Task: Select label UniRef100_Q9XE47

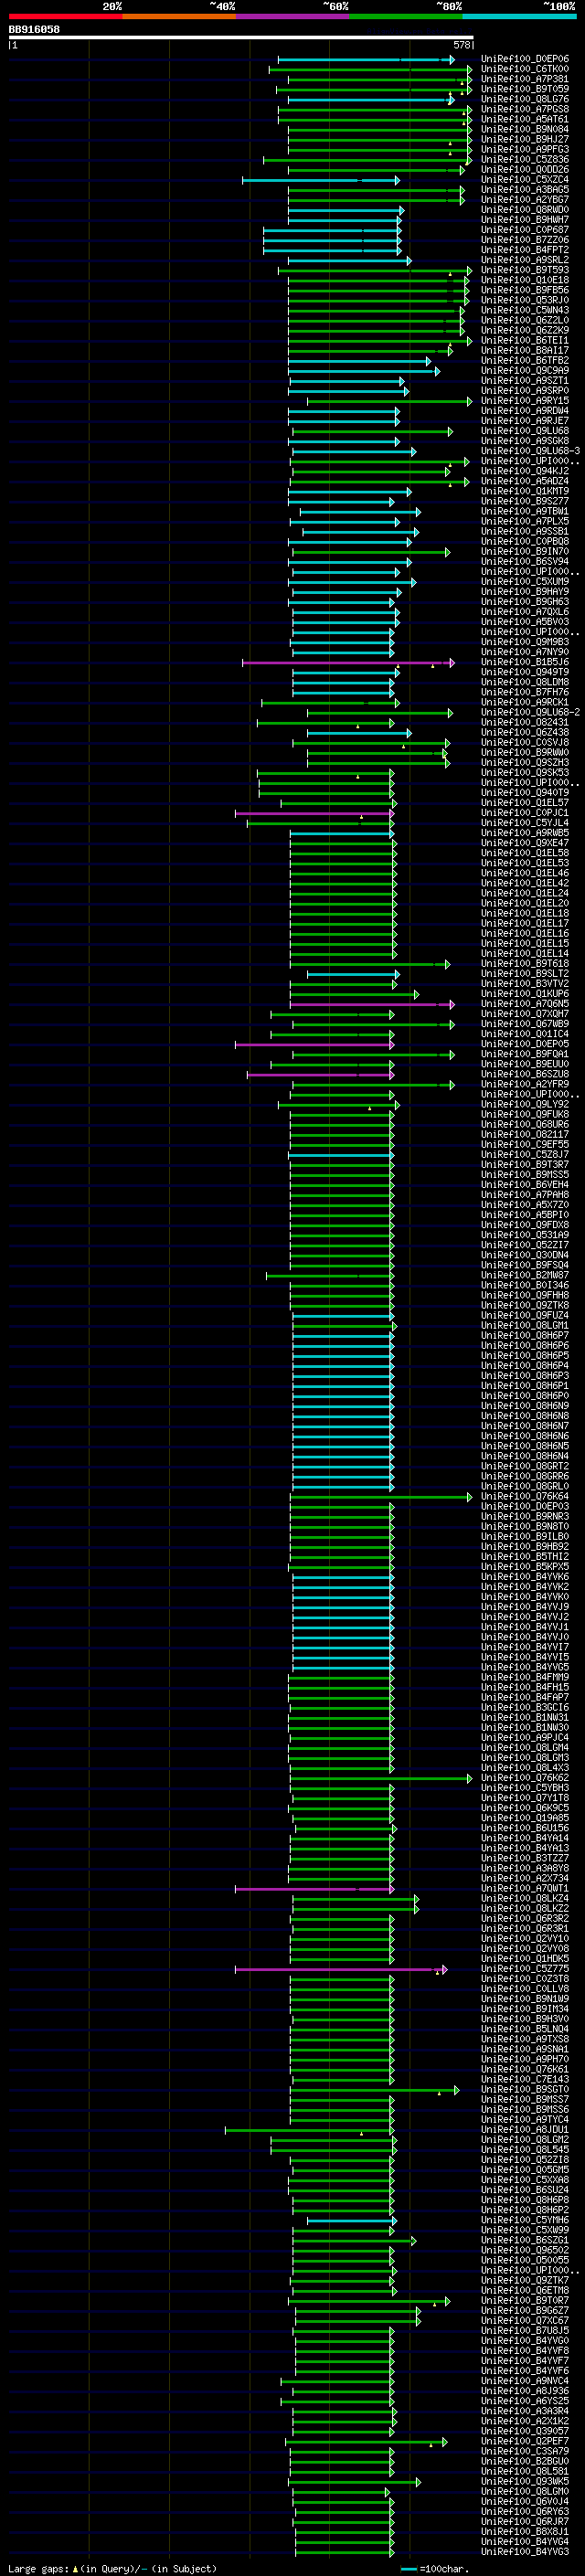Action: [x=524, y=843]
